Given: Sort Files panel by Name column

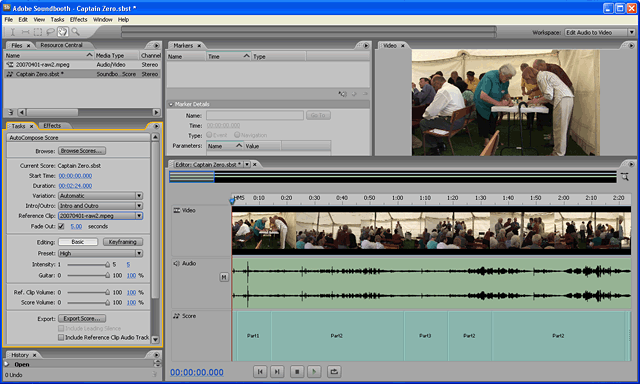Looking at the screenshot, I should [49, 55].
